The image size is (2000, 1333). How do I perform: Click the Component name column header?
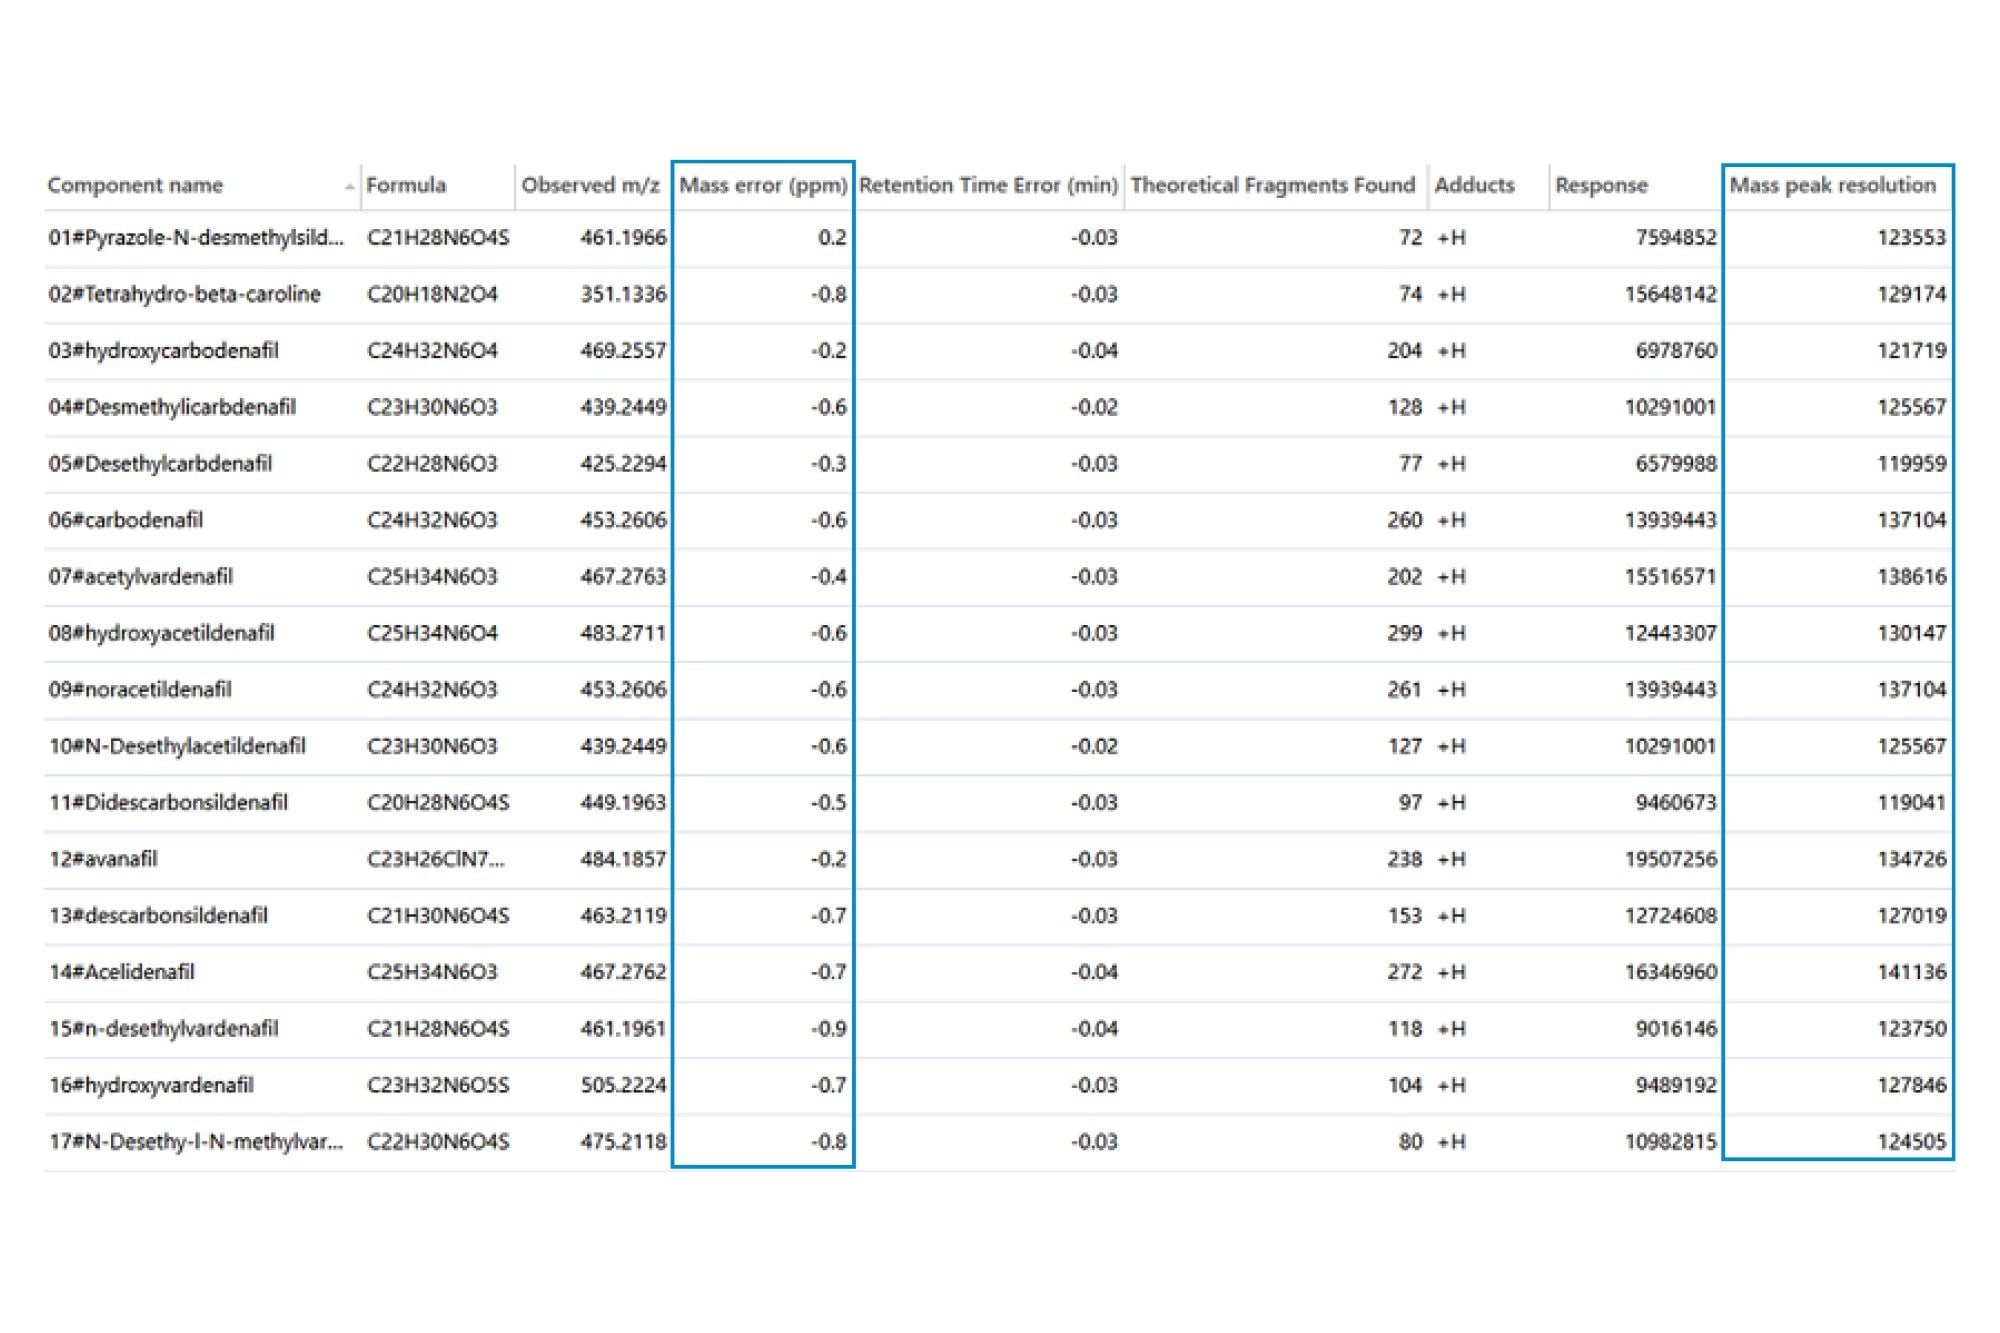pyautogui.click(x=135, y=185)
